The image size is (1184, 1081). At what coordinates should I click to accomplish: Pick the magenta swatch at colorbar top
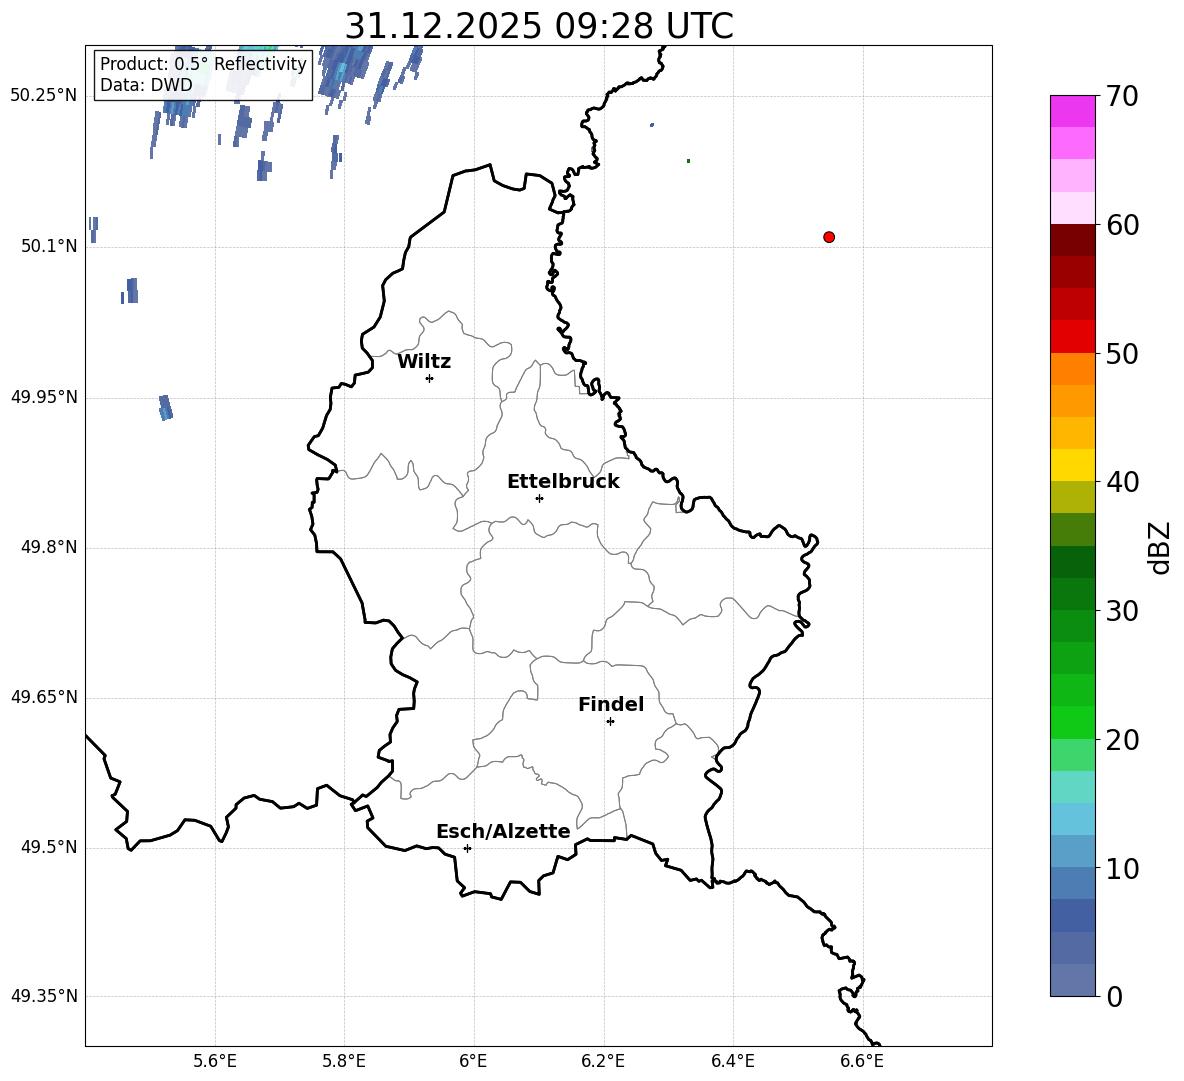click(x=1073, y=112)
